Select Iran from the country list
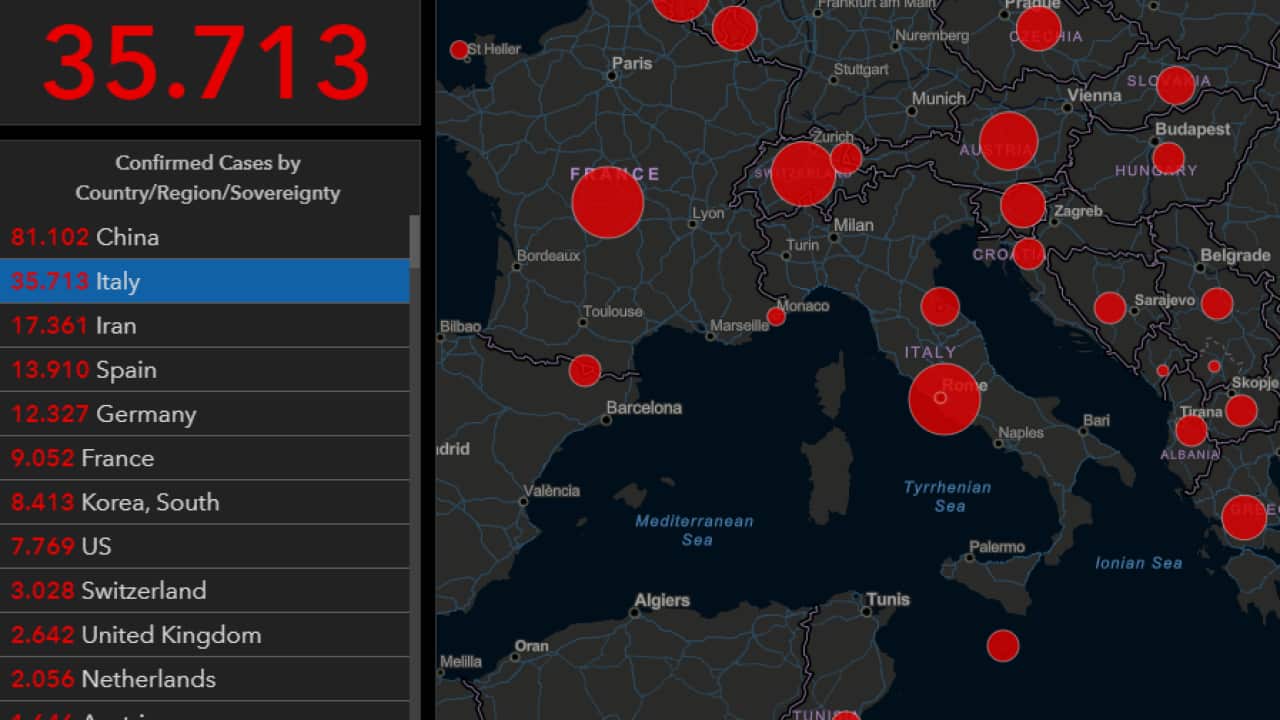Image resolution: width=1280 pixels, height=720 pixels. 204,325
